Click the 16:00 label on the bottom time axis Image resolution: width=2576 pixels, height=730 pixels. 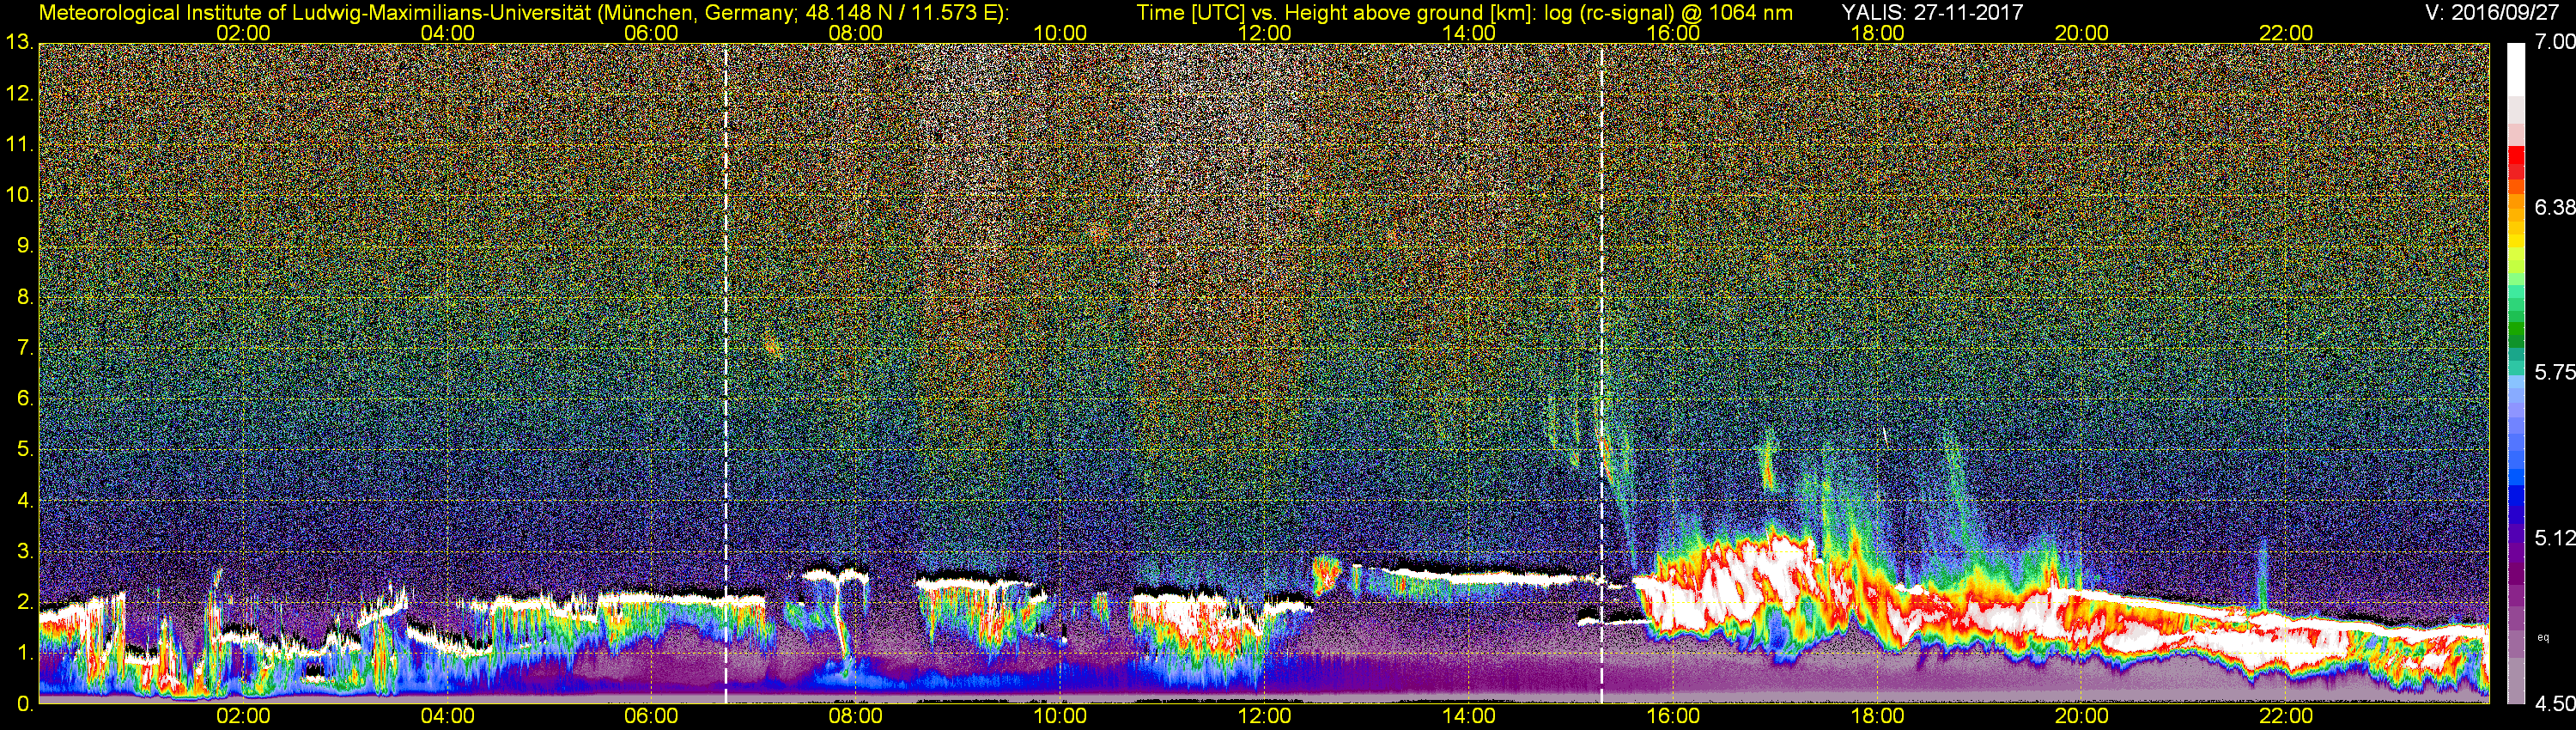[x=1673, y=717]
